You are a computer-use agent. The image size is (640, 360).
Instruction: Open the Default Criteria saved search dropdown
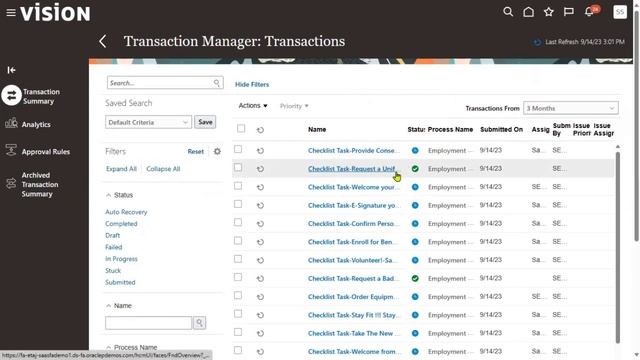(148, 122)
